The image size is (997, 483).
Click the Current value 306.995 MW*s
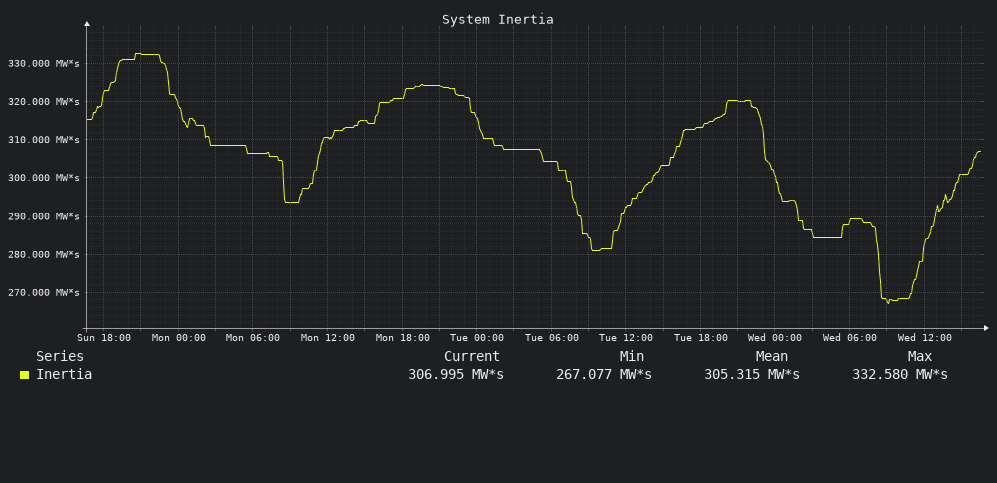455,374
